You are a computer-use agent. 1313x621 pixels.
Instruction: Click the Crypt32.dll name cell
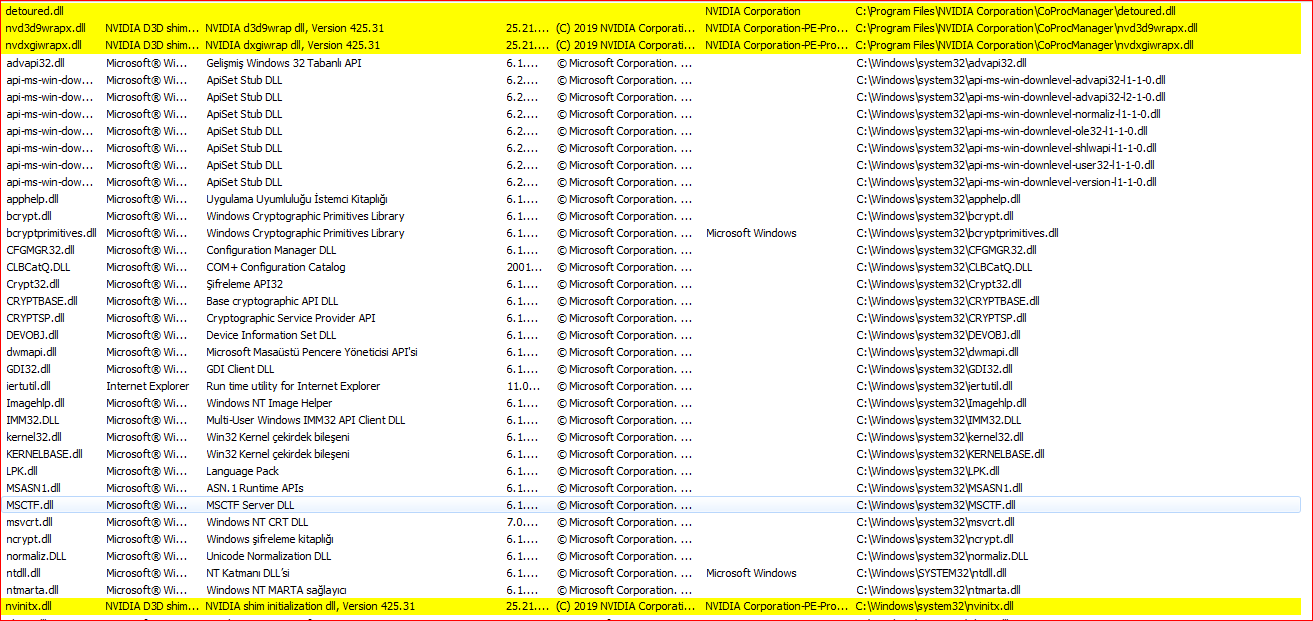click(33, 284)
